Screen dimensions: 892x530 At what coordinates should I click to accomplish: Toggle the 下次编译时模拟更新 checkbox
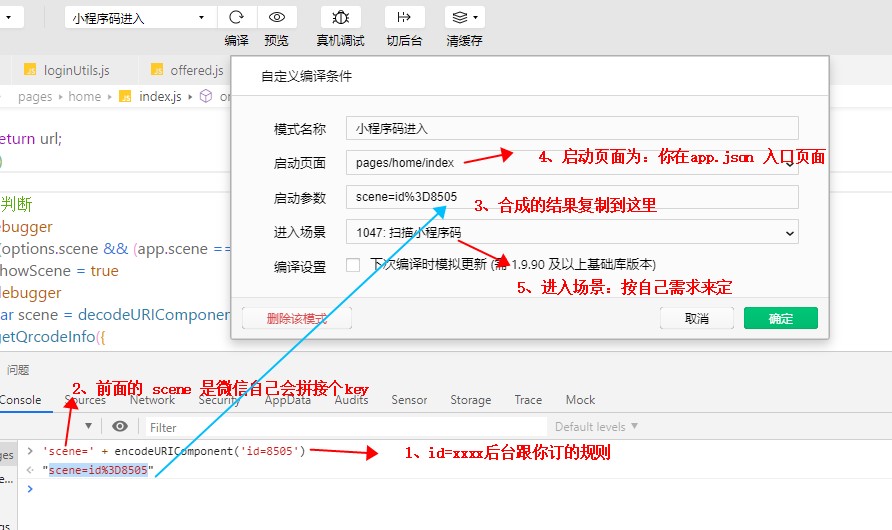click(x=353, y=265)
